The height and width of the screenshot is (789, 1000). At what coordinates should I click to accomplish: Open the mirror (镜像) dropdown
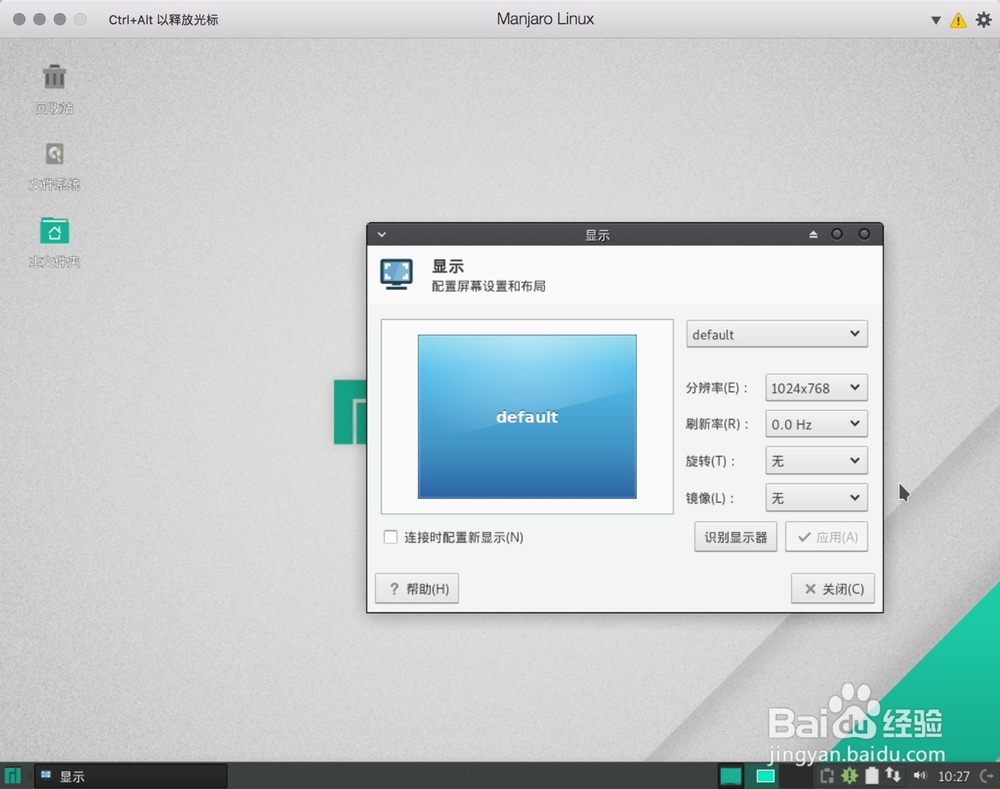(x=816, y=498)
